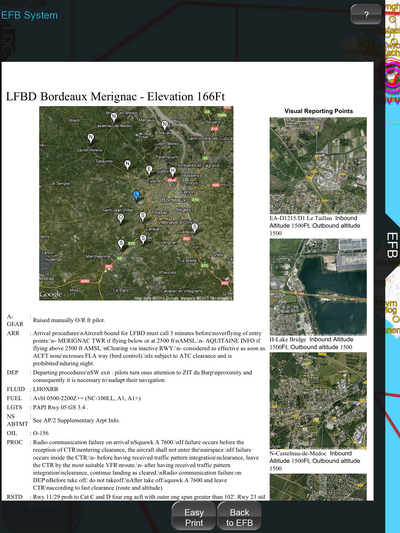Image resolution: width=400 pixels, height=533 pixels.
Task: Click the ARR arrival procedures label
Action: 13,333
